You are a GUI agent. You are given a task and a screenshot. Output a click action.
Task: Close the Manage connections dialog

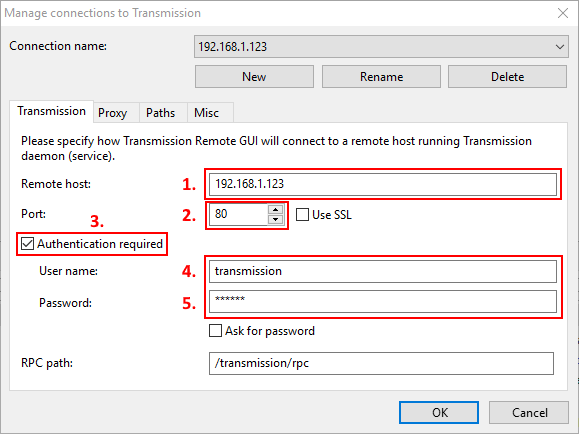[x=562, y=13]
